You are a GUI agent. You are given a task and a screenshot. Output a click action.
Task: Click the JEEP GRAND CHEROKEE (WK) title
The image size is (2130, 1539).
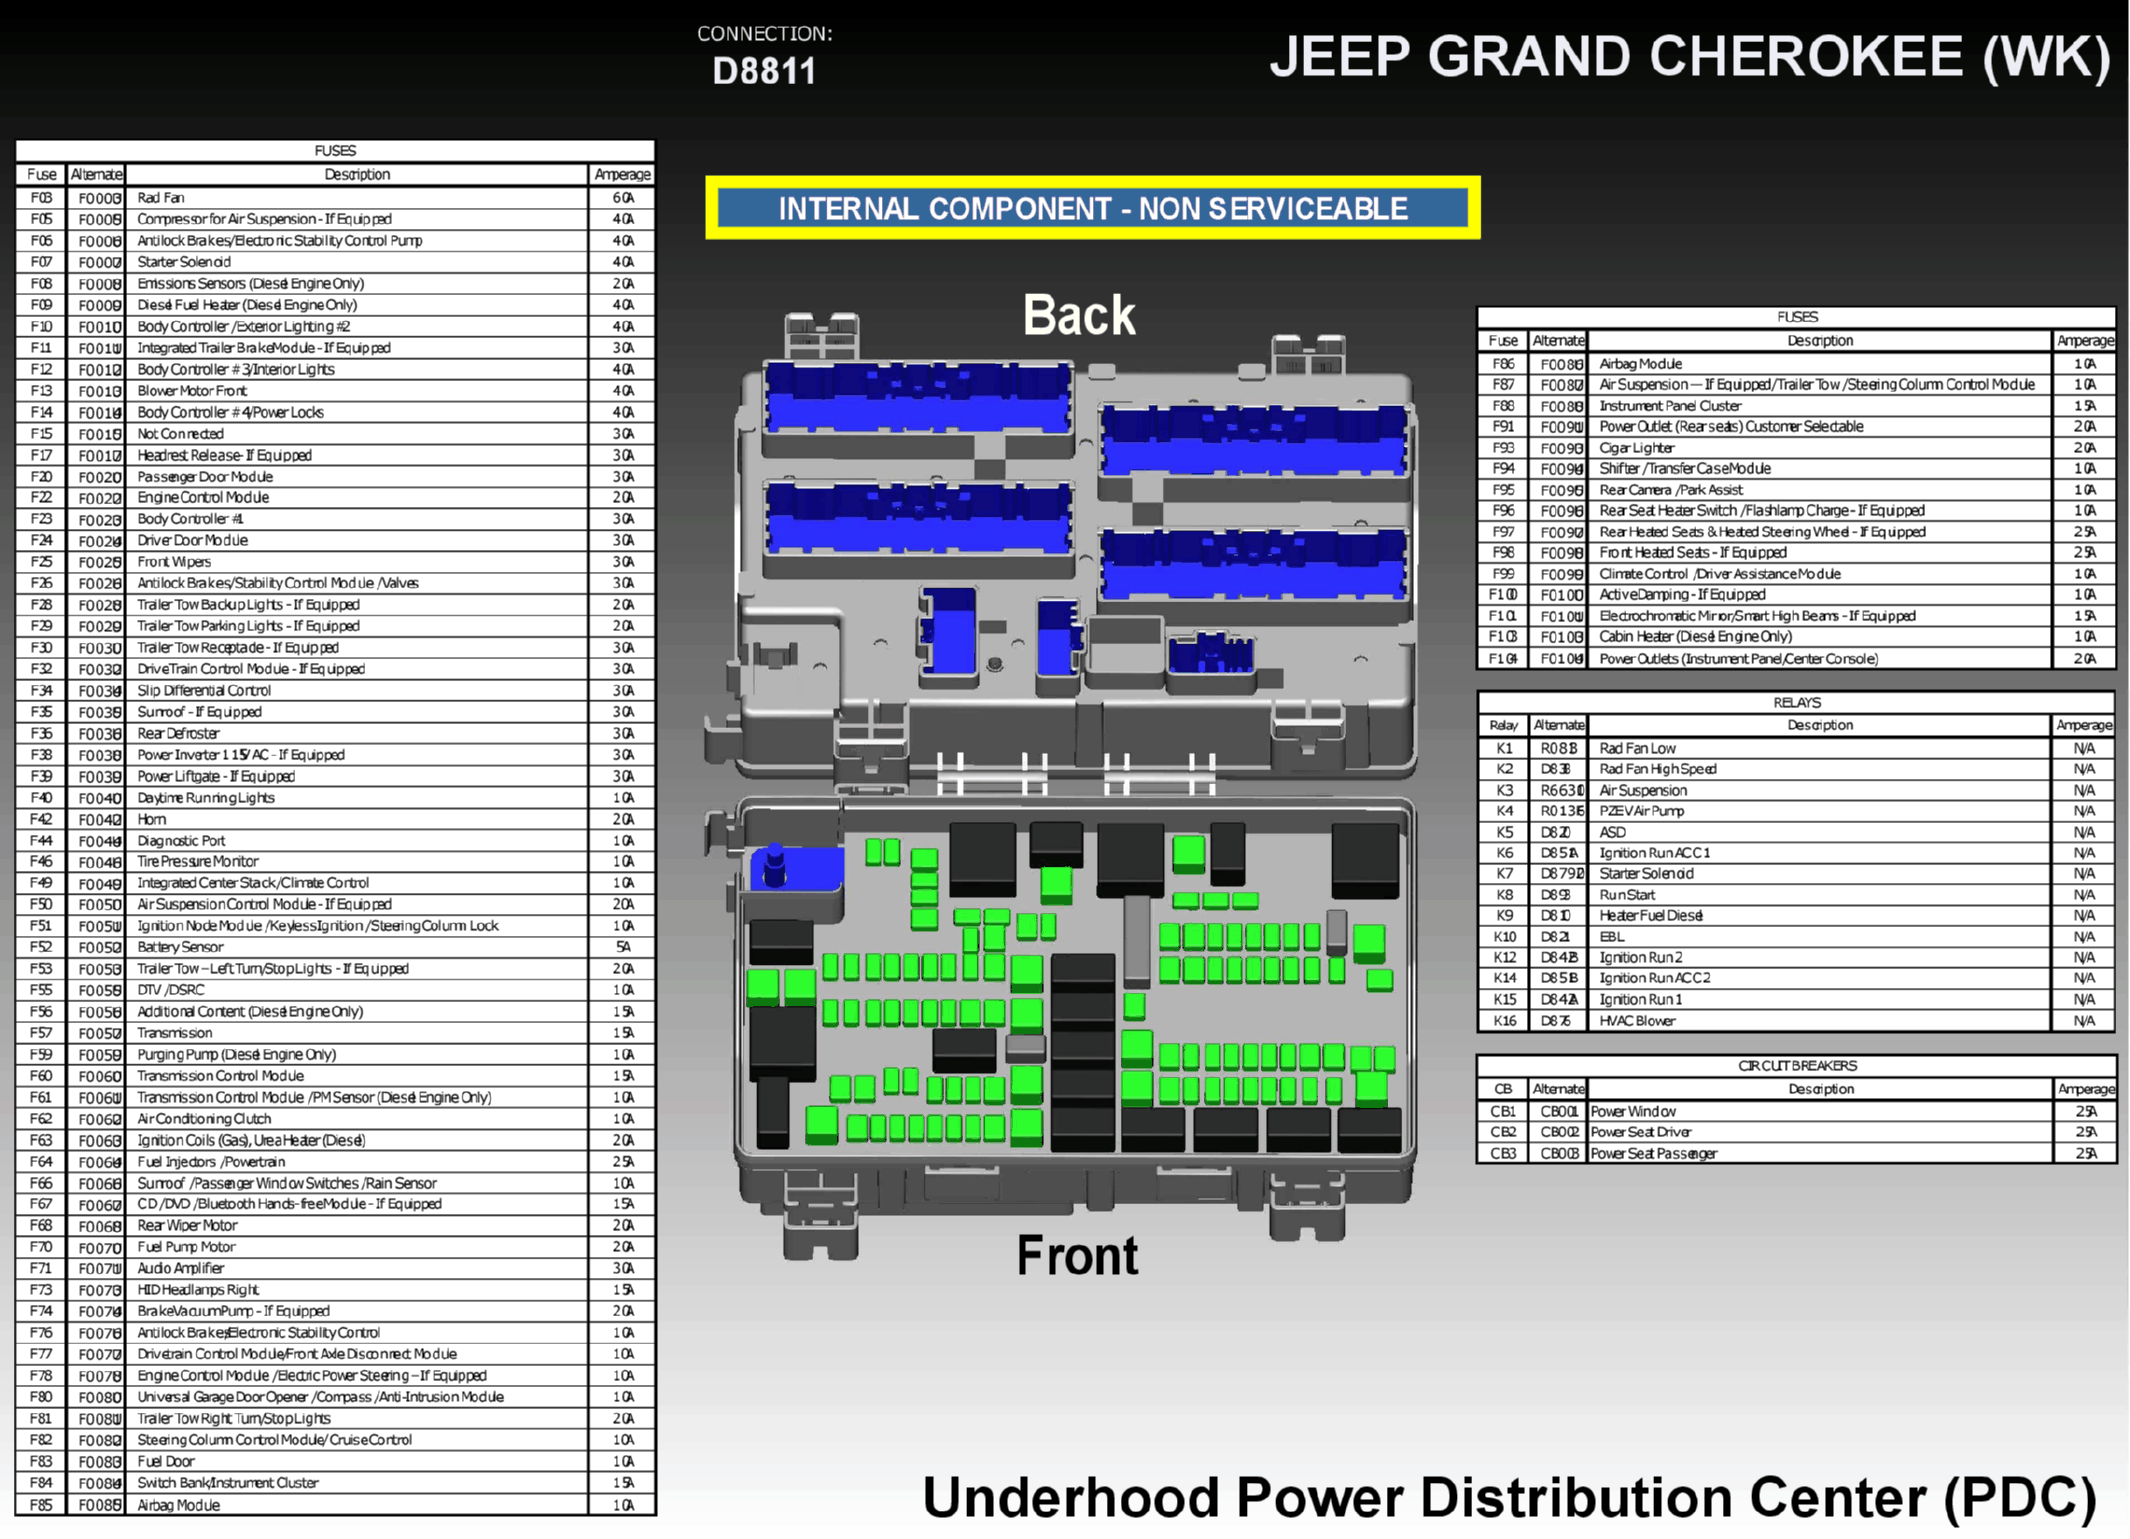(1690, 56)
